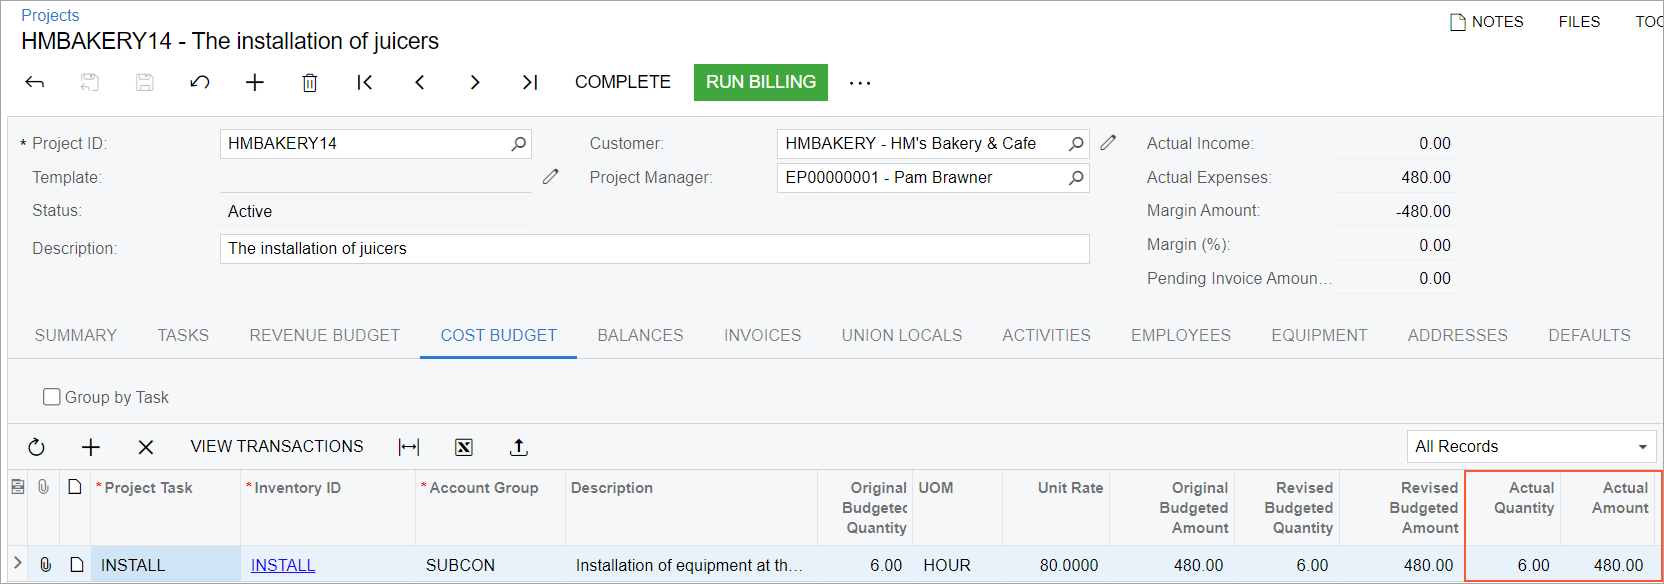Refresh the cost budget grid

[x=36, y=447]
